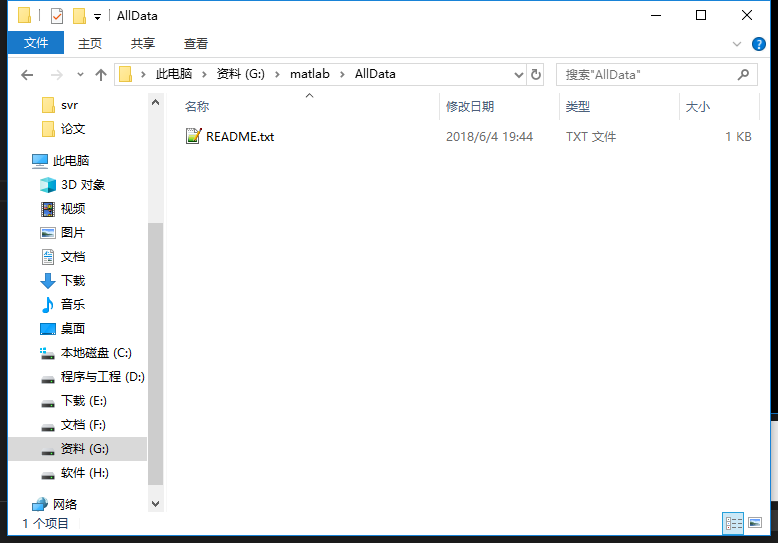Open Quick Access Toolbar customize dropdown
The height and width of the screenshot is (543, 778).
[x=97, y=16]
